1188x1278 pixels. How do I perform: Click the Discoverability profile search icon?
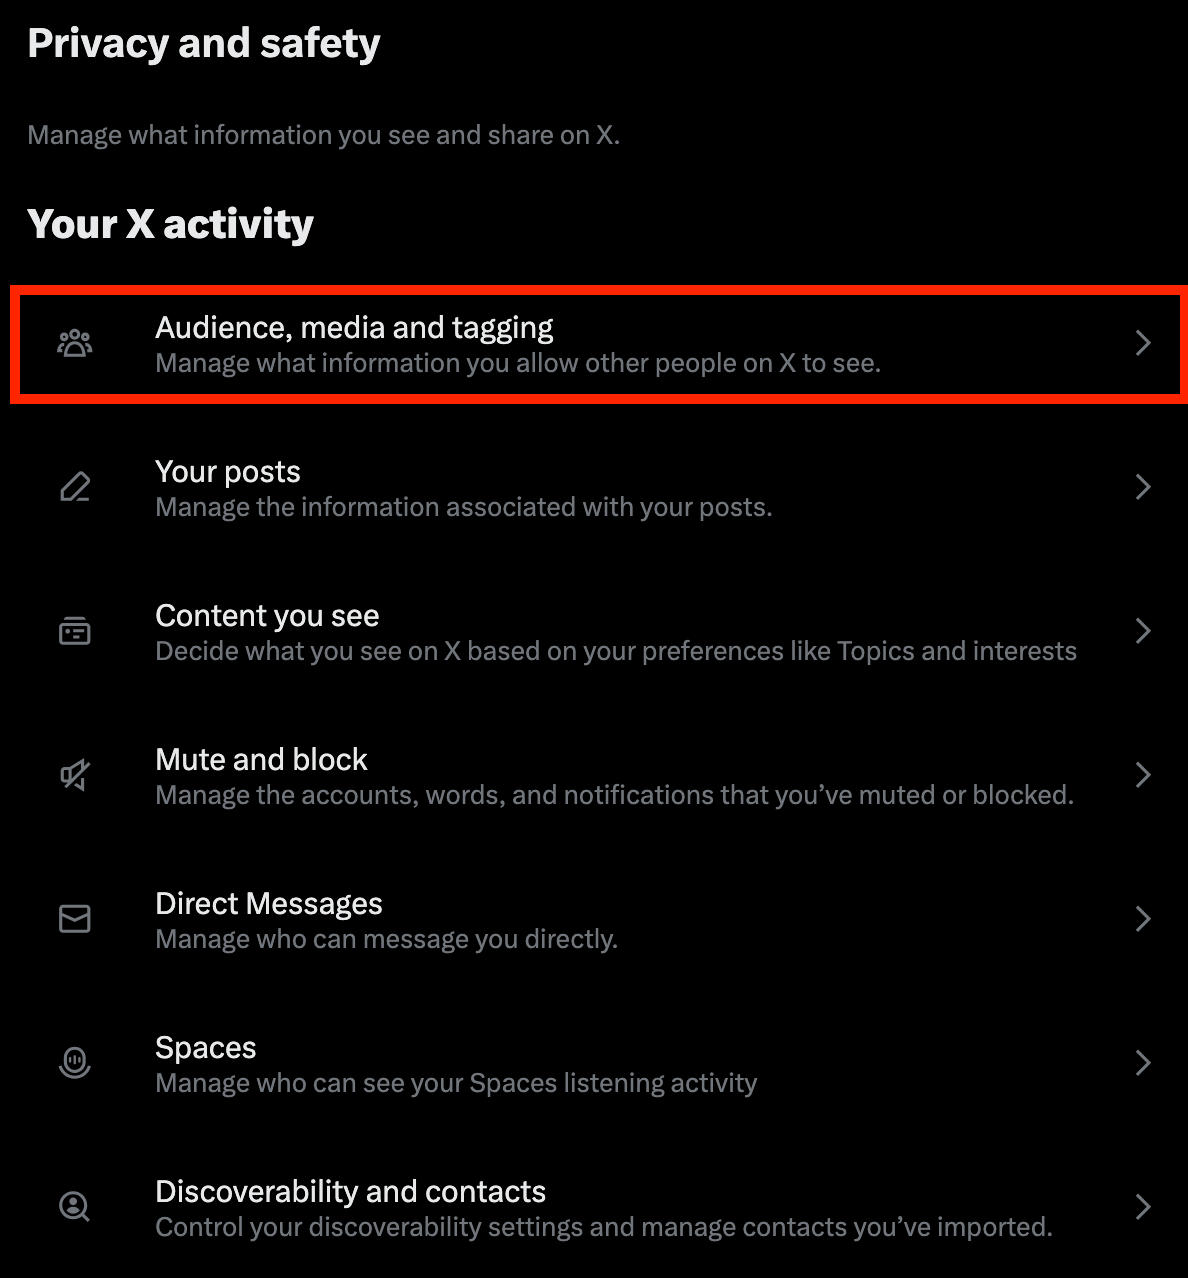[x=75, y=1206]
